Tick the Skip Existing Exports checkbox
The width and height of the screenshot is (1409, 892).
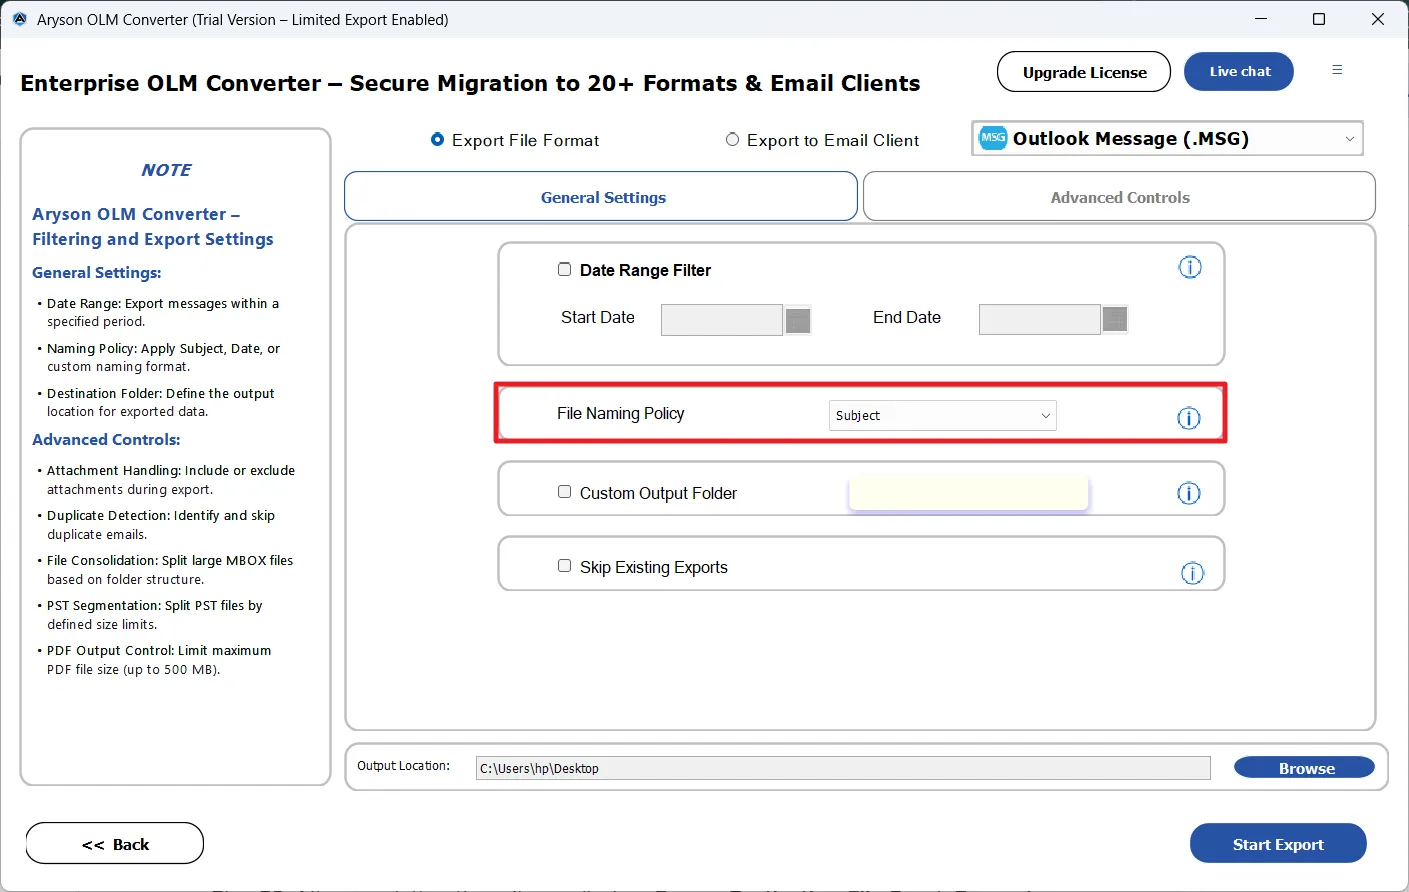point(564,566)
